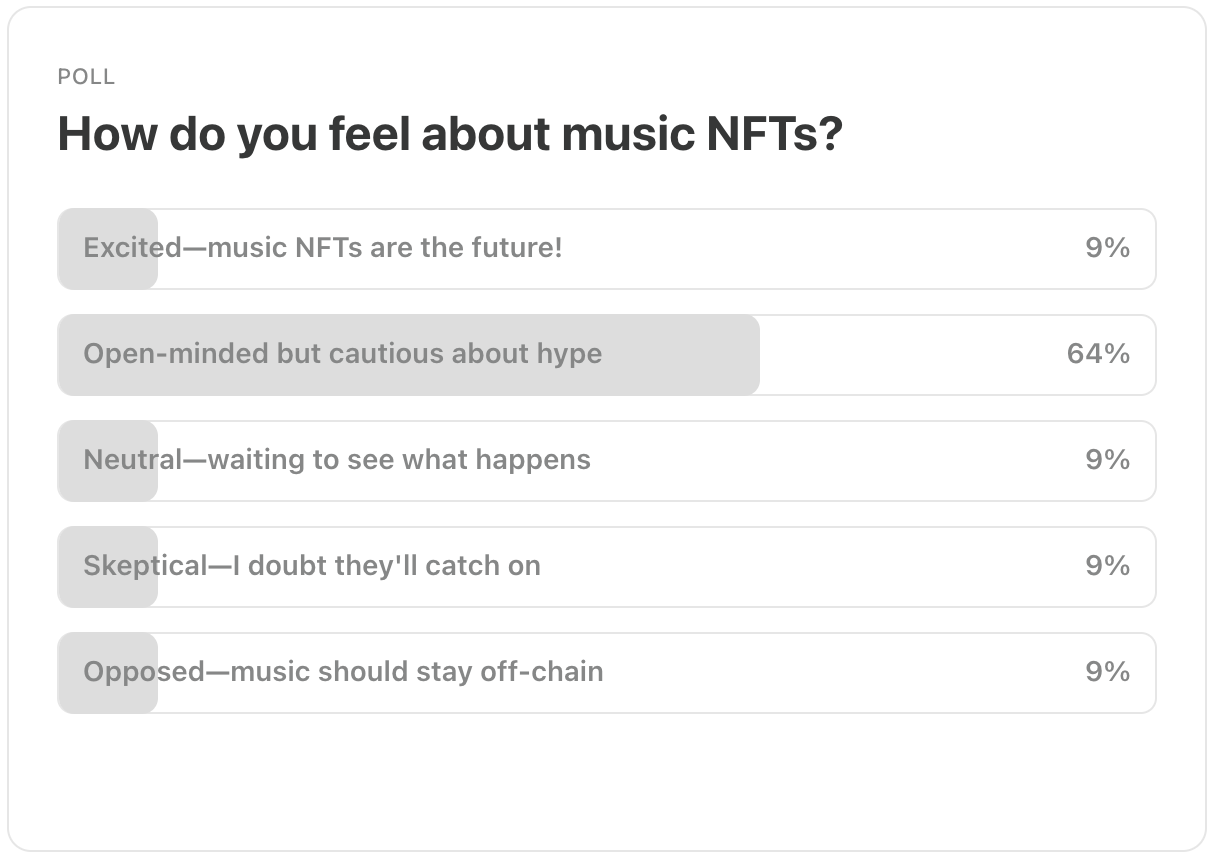This screenshot has width=1218, height=866.
Task: Click the 9% value on the Skeptical row
Action: pyautogui.click(x=1108, y=566)
